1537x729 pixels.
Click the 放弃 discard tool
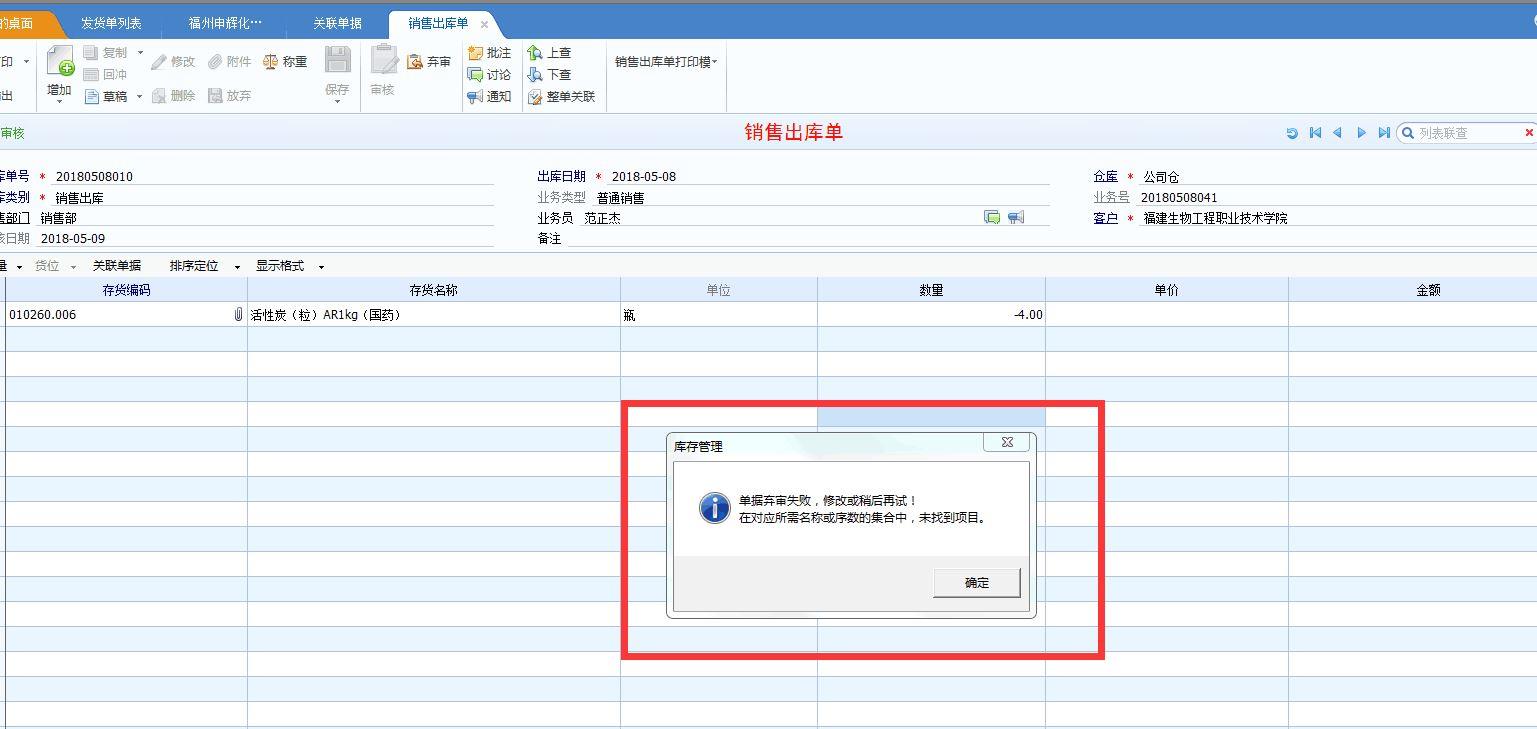click(x=230, y=95)
